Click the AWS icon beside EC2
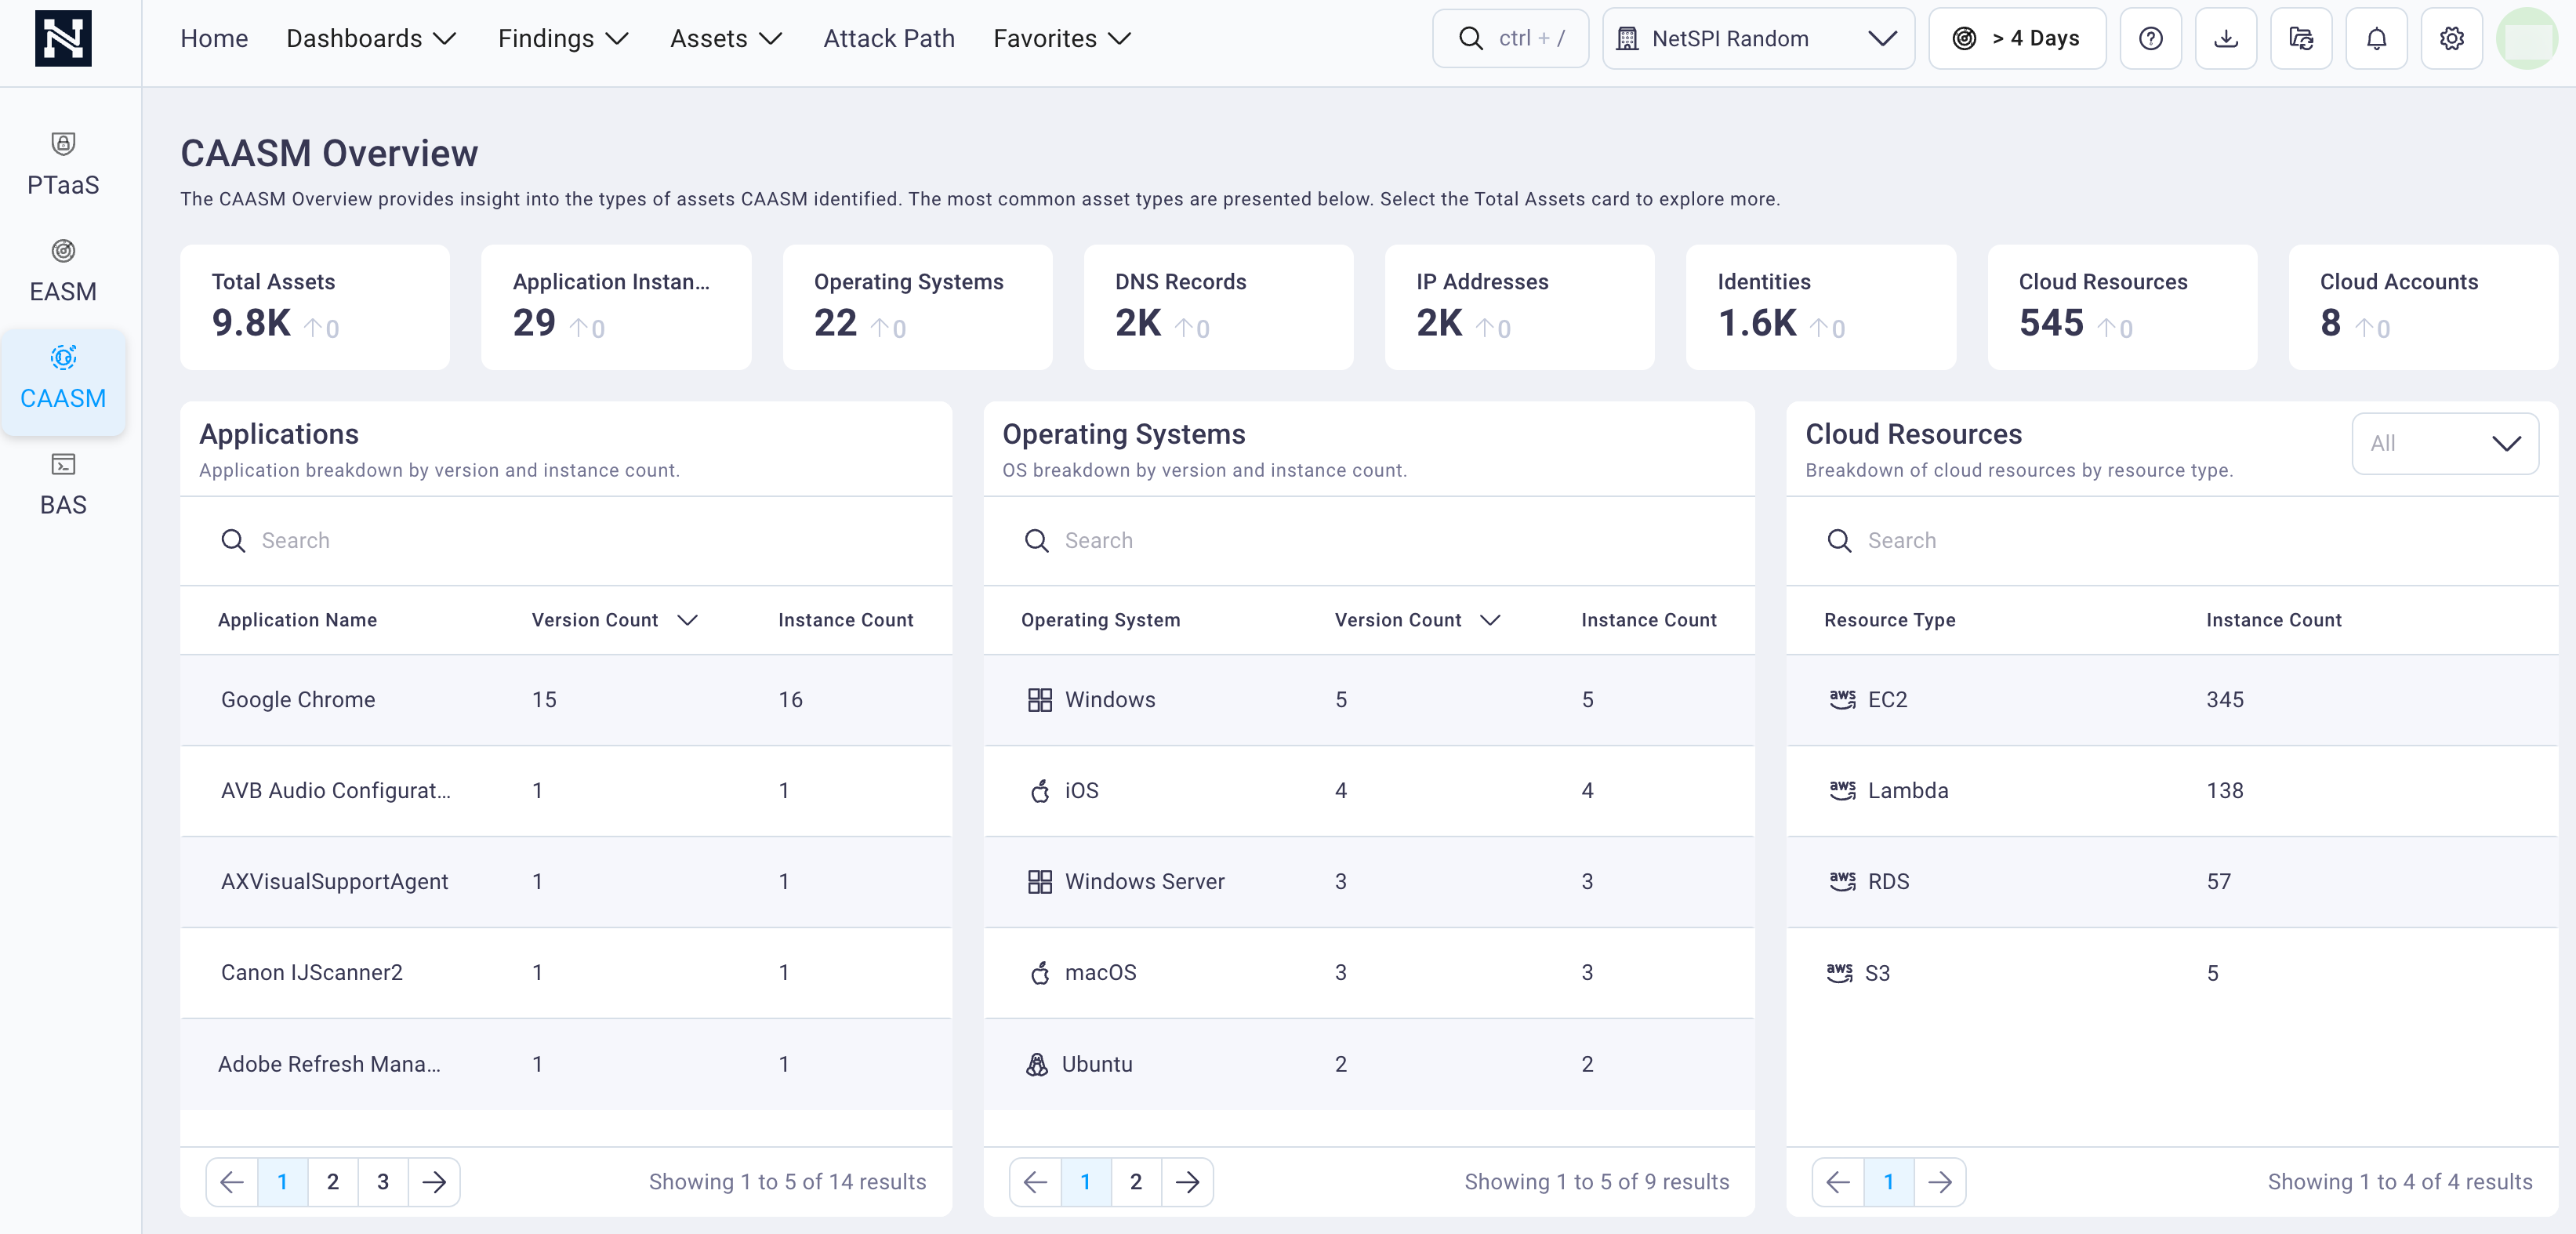Screen dimensions: 2576x1234 click(x=1842, y=699)
